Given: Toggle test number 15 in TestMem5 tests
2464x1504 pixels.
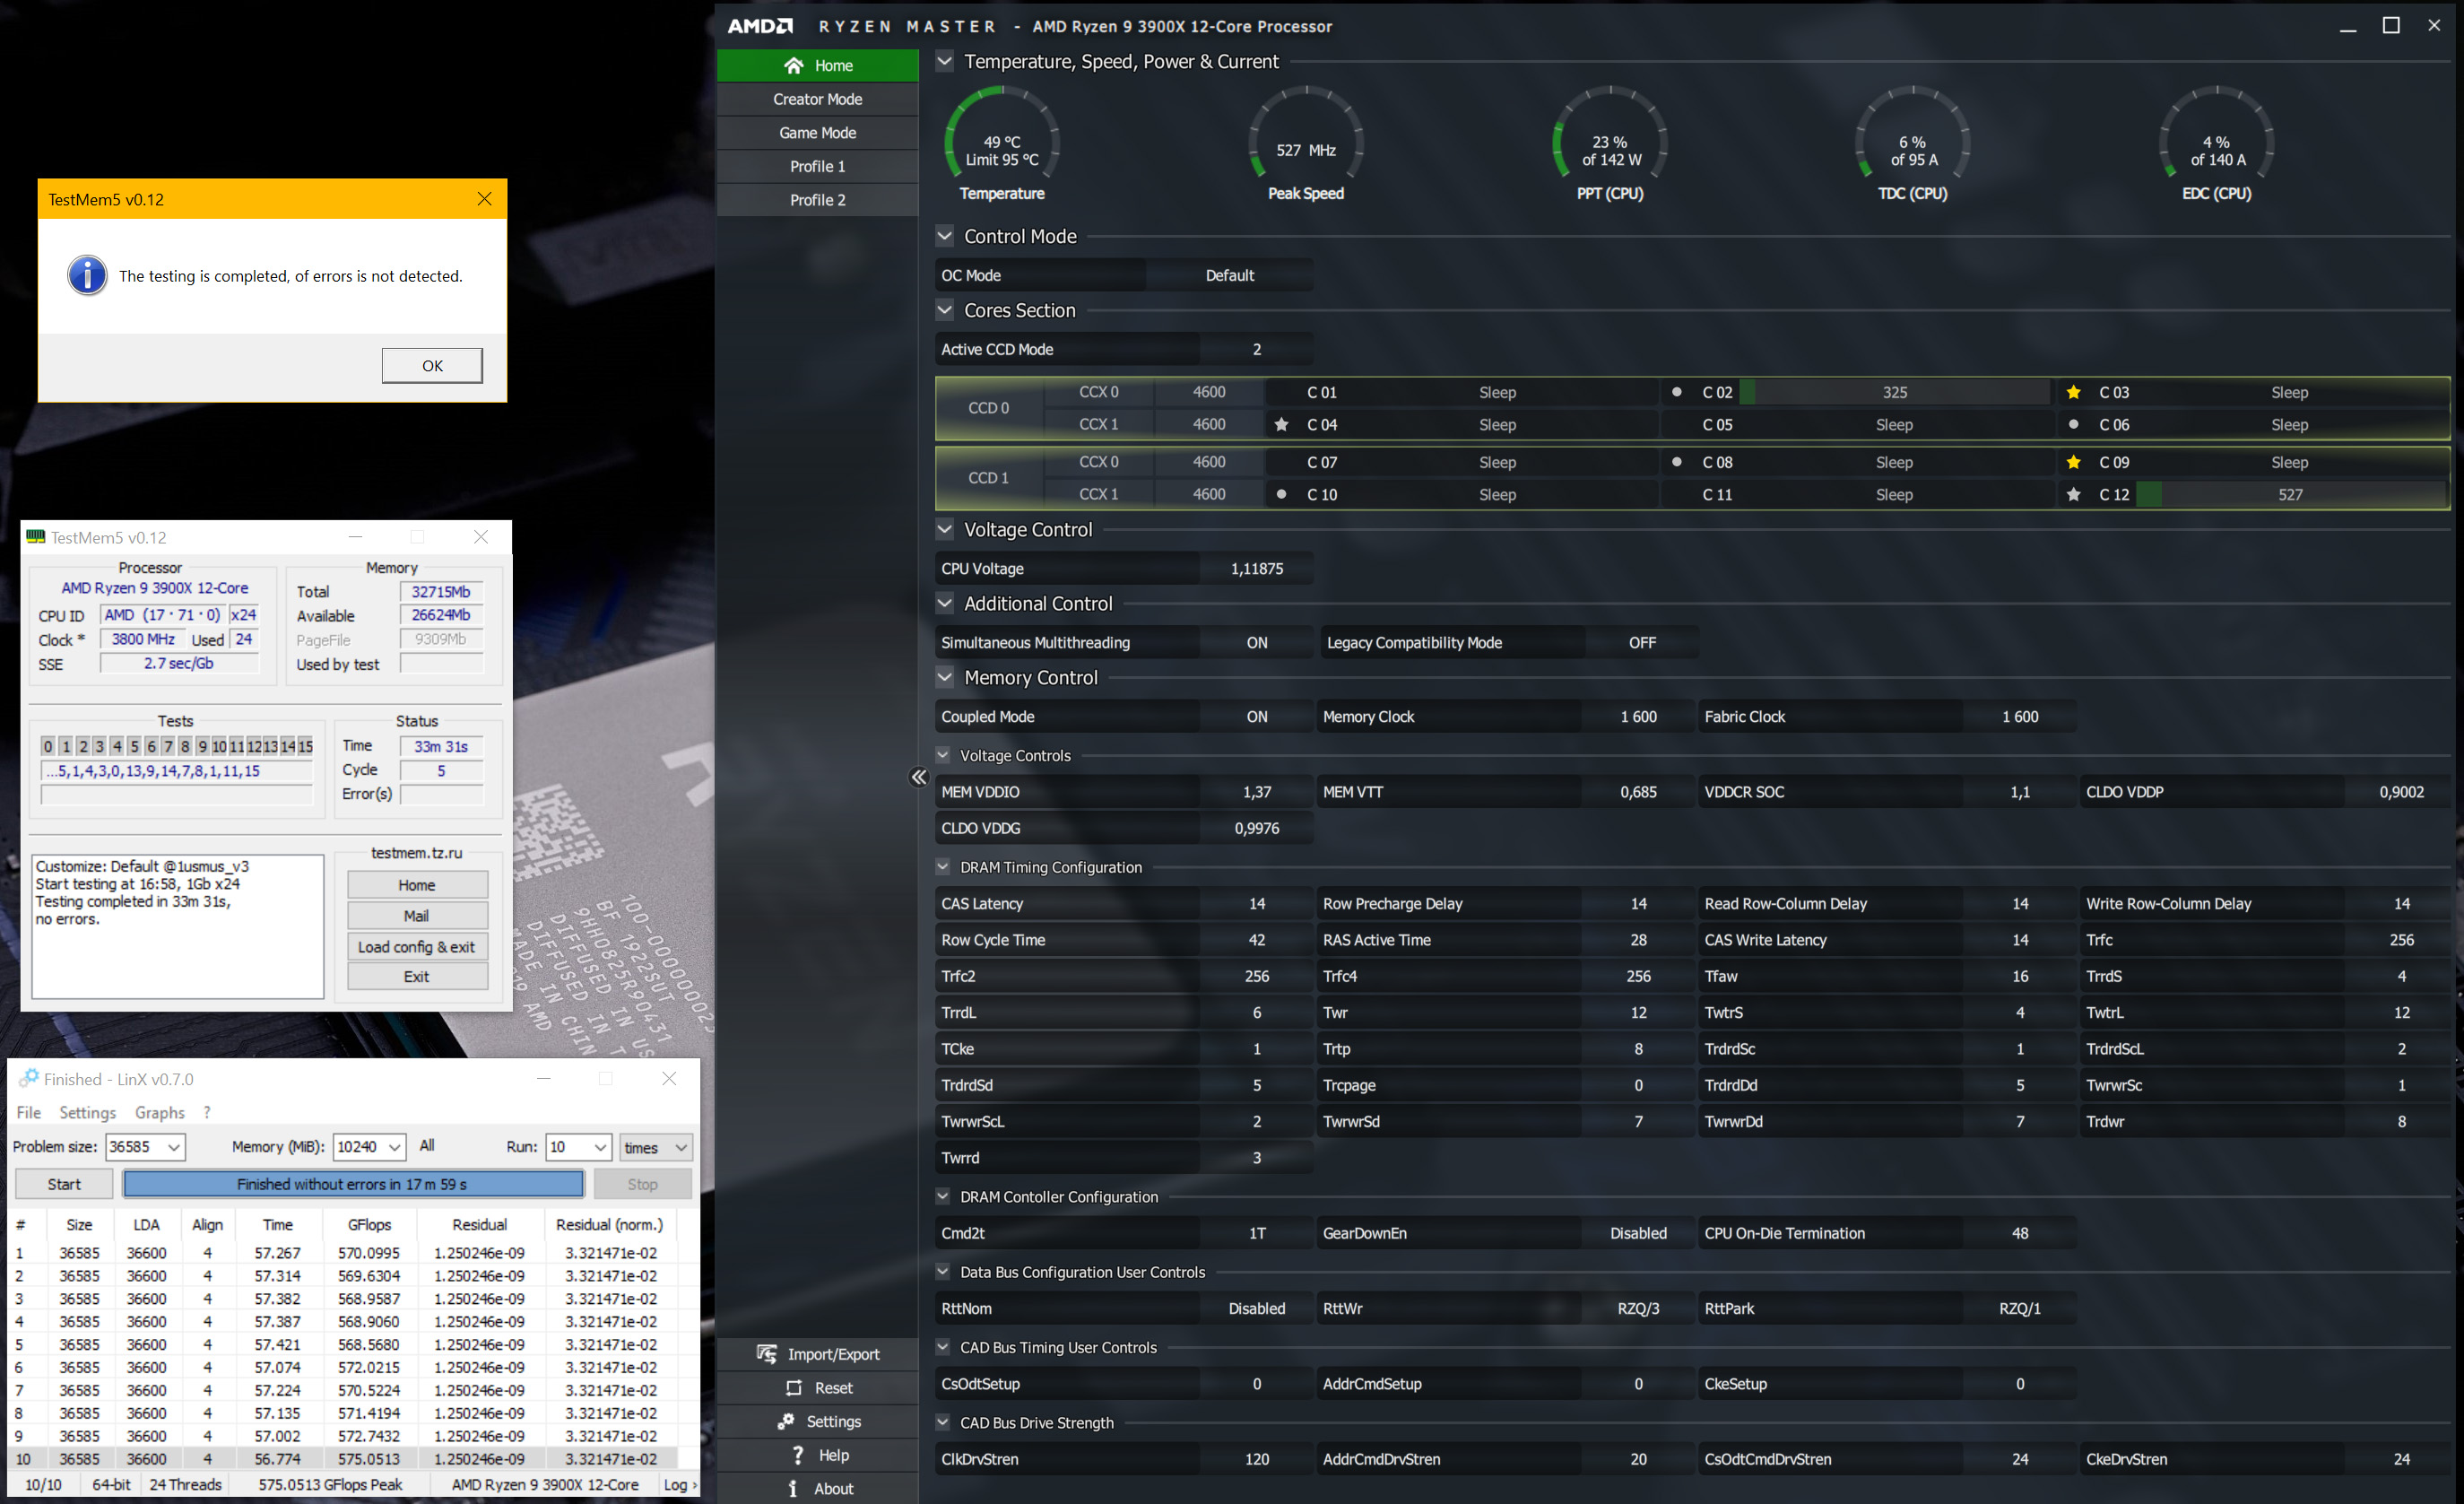Looking at the screenshot, I should pyautogui.click(x=305, y=746).
